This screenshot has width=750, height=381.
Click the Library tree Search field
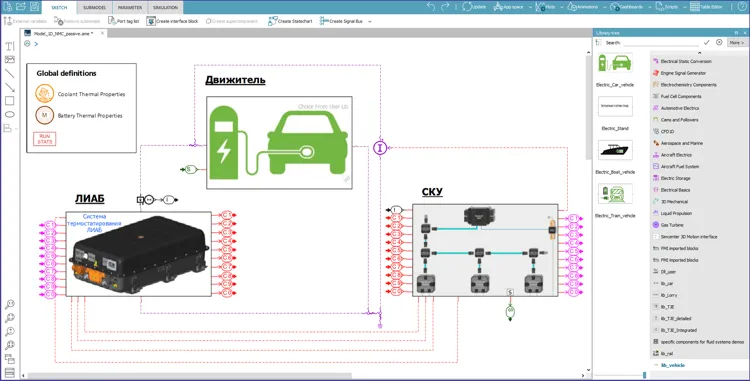tap(661, 43)
